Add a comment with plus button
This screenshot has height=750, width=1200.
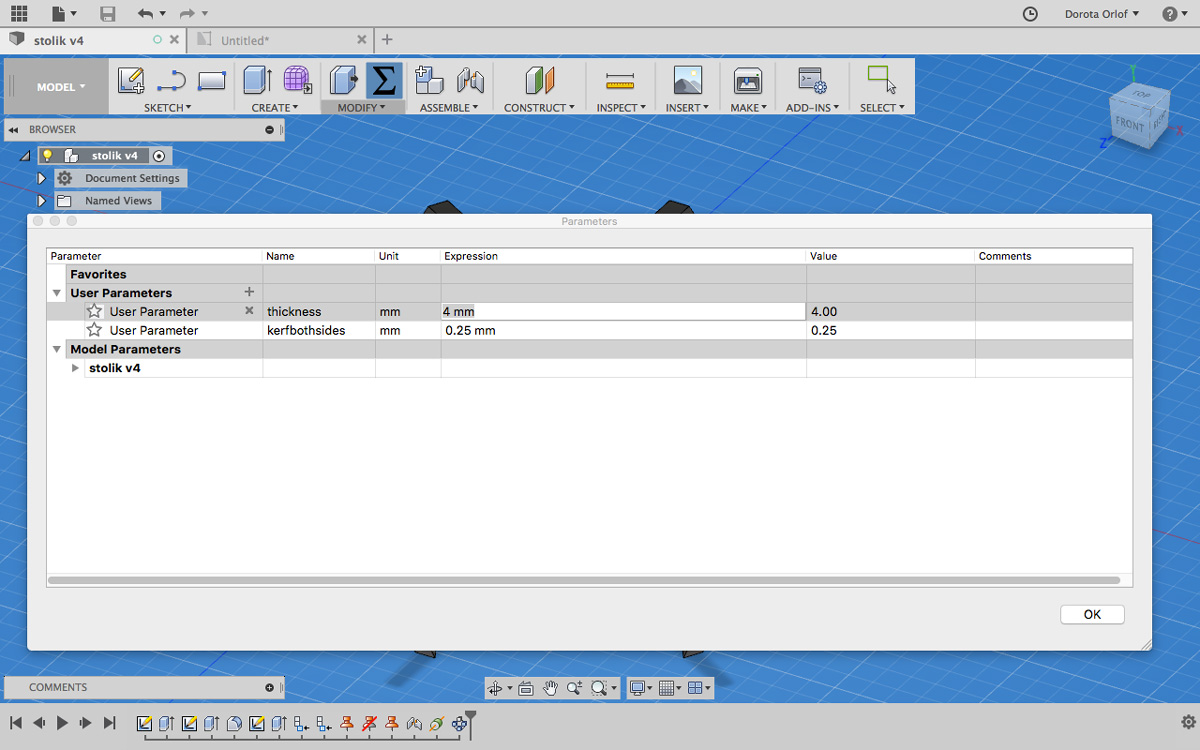click(269, 687)
